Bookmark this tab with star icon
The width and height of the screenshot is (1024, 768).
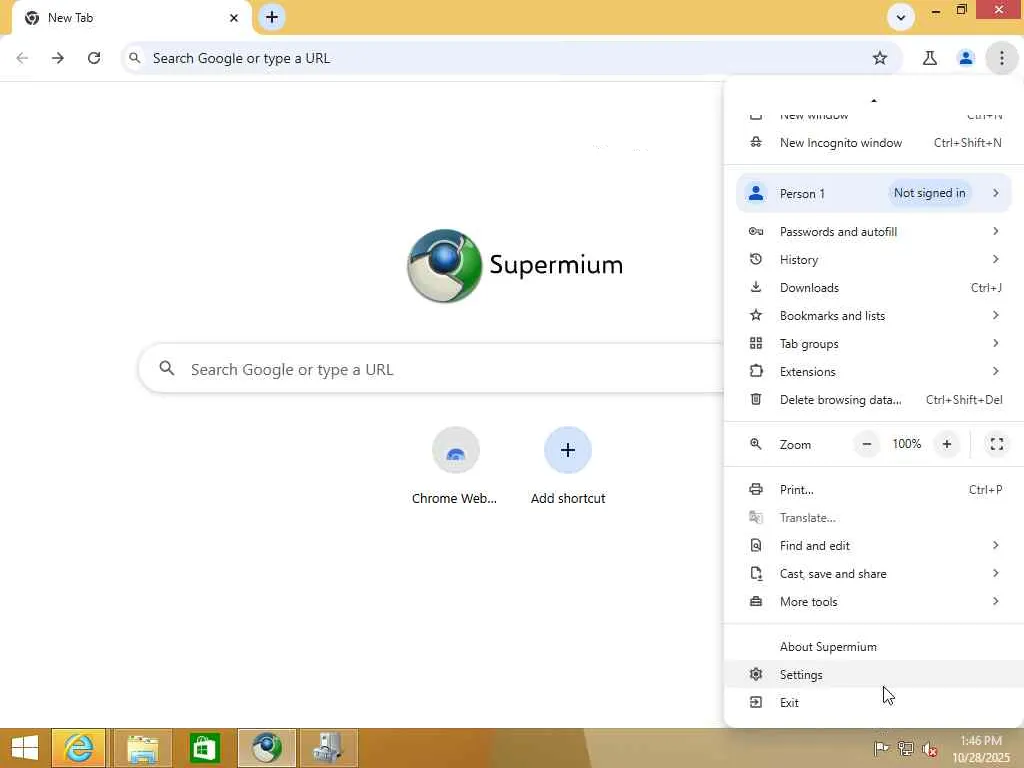click(x=880, y=58)
